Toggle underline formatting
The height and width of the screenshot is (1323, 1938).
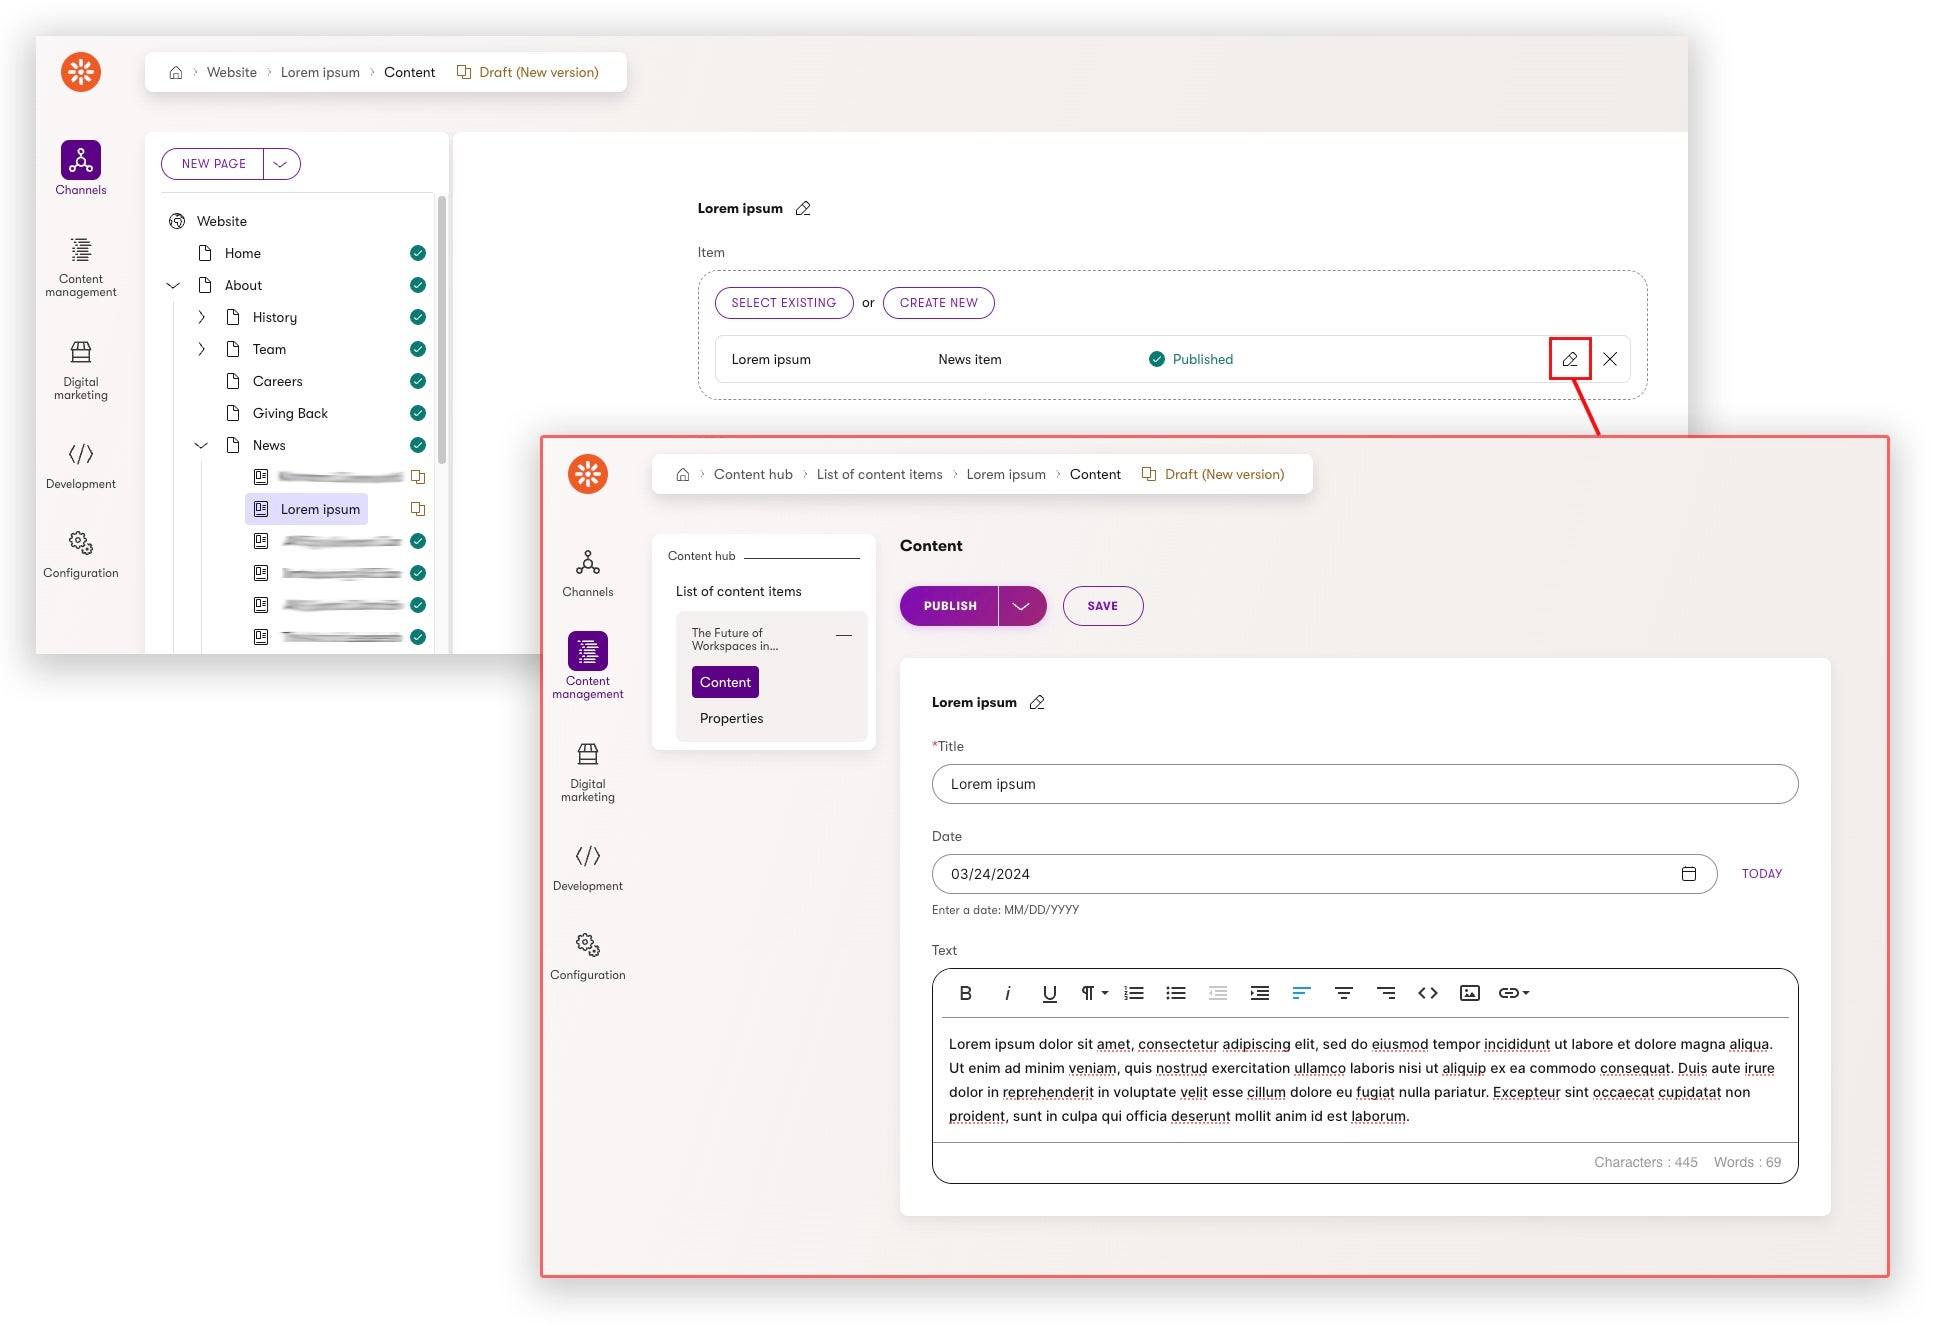(x=1048, y=992)
